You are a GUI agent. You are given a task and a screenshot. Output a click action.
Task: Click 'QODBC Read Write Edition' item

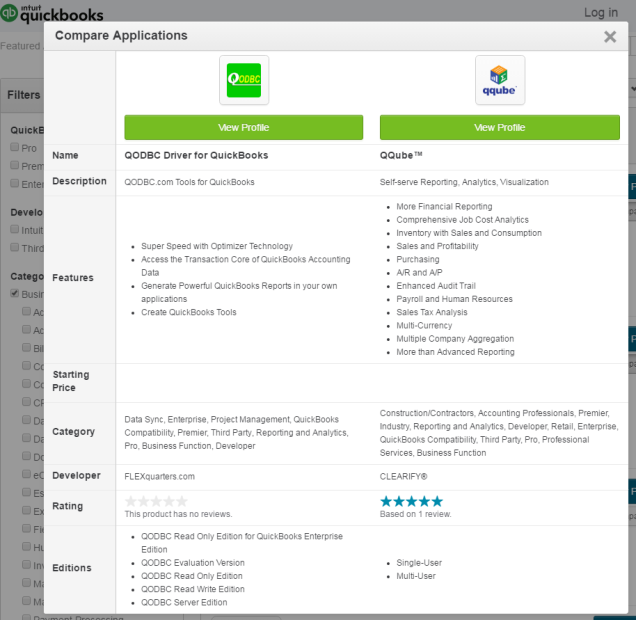tap(193, 589)
